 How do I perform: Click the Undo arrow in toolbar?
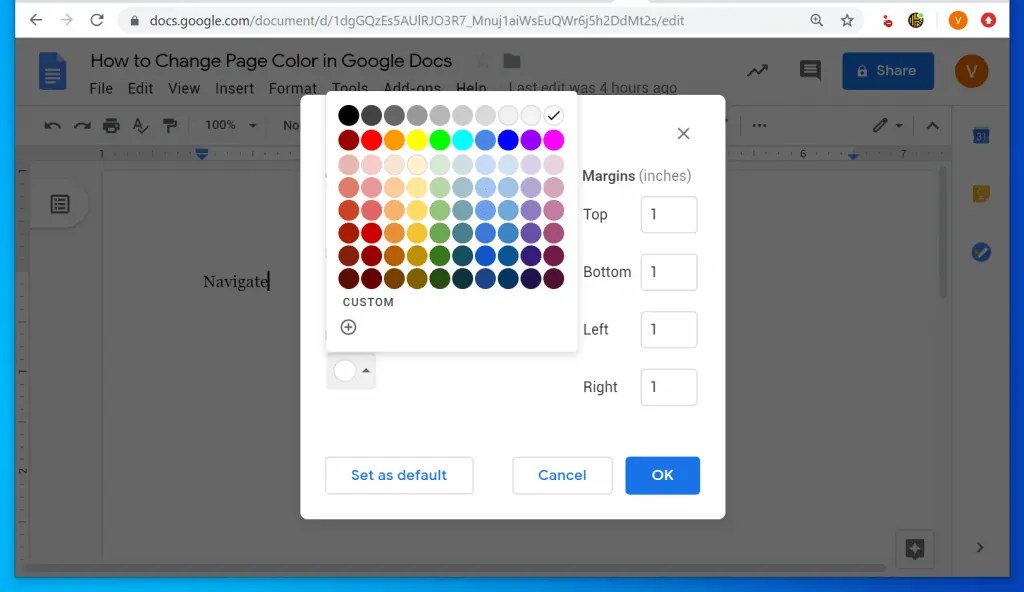[x=52, y=125]
